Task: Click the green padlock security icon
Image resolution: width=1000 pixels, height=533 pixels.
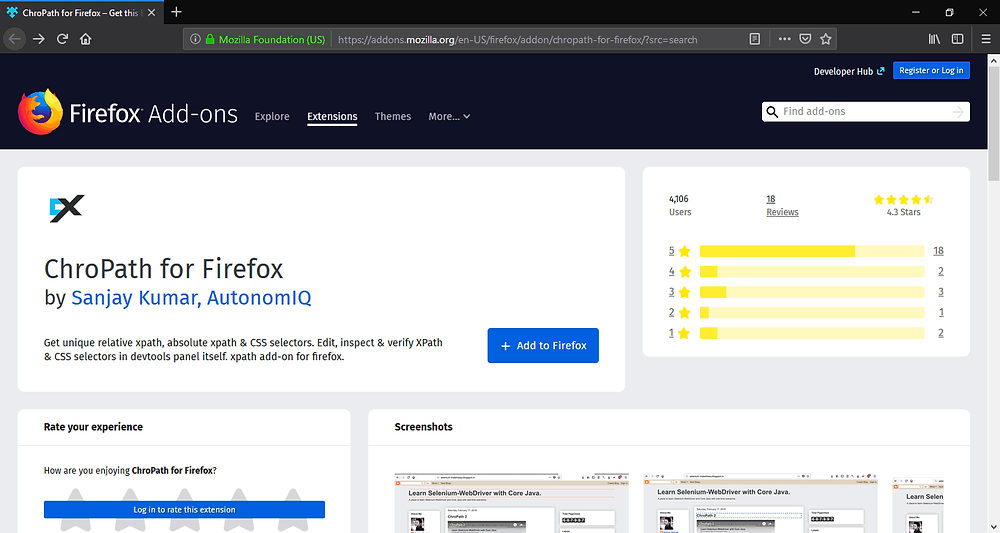Action: click(210, 39)
